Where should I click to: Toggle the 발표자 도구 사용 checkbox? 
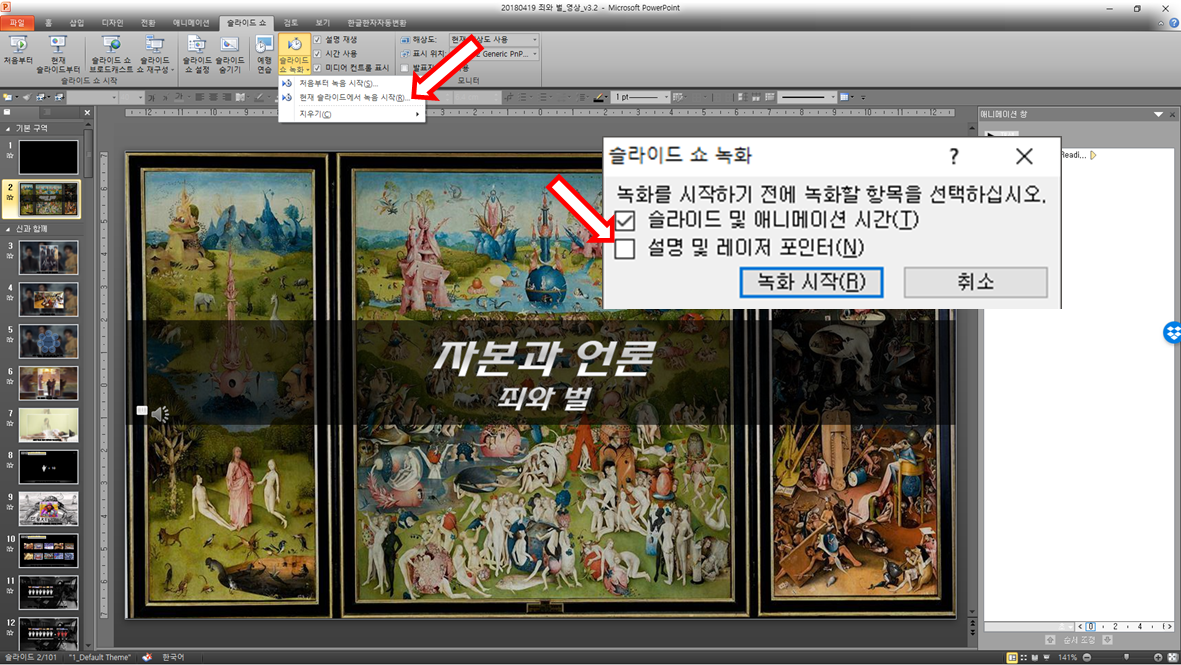click(404, 68)
